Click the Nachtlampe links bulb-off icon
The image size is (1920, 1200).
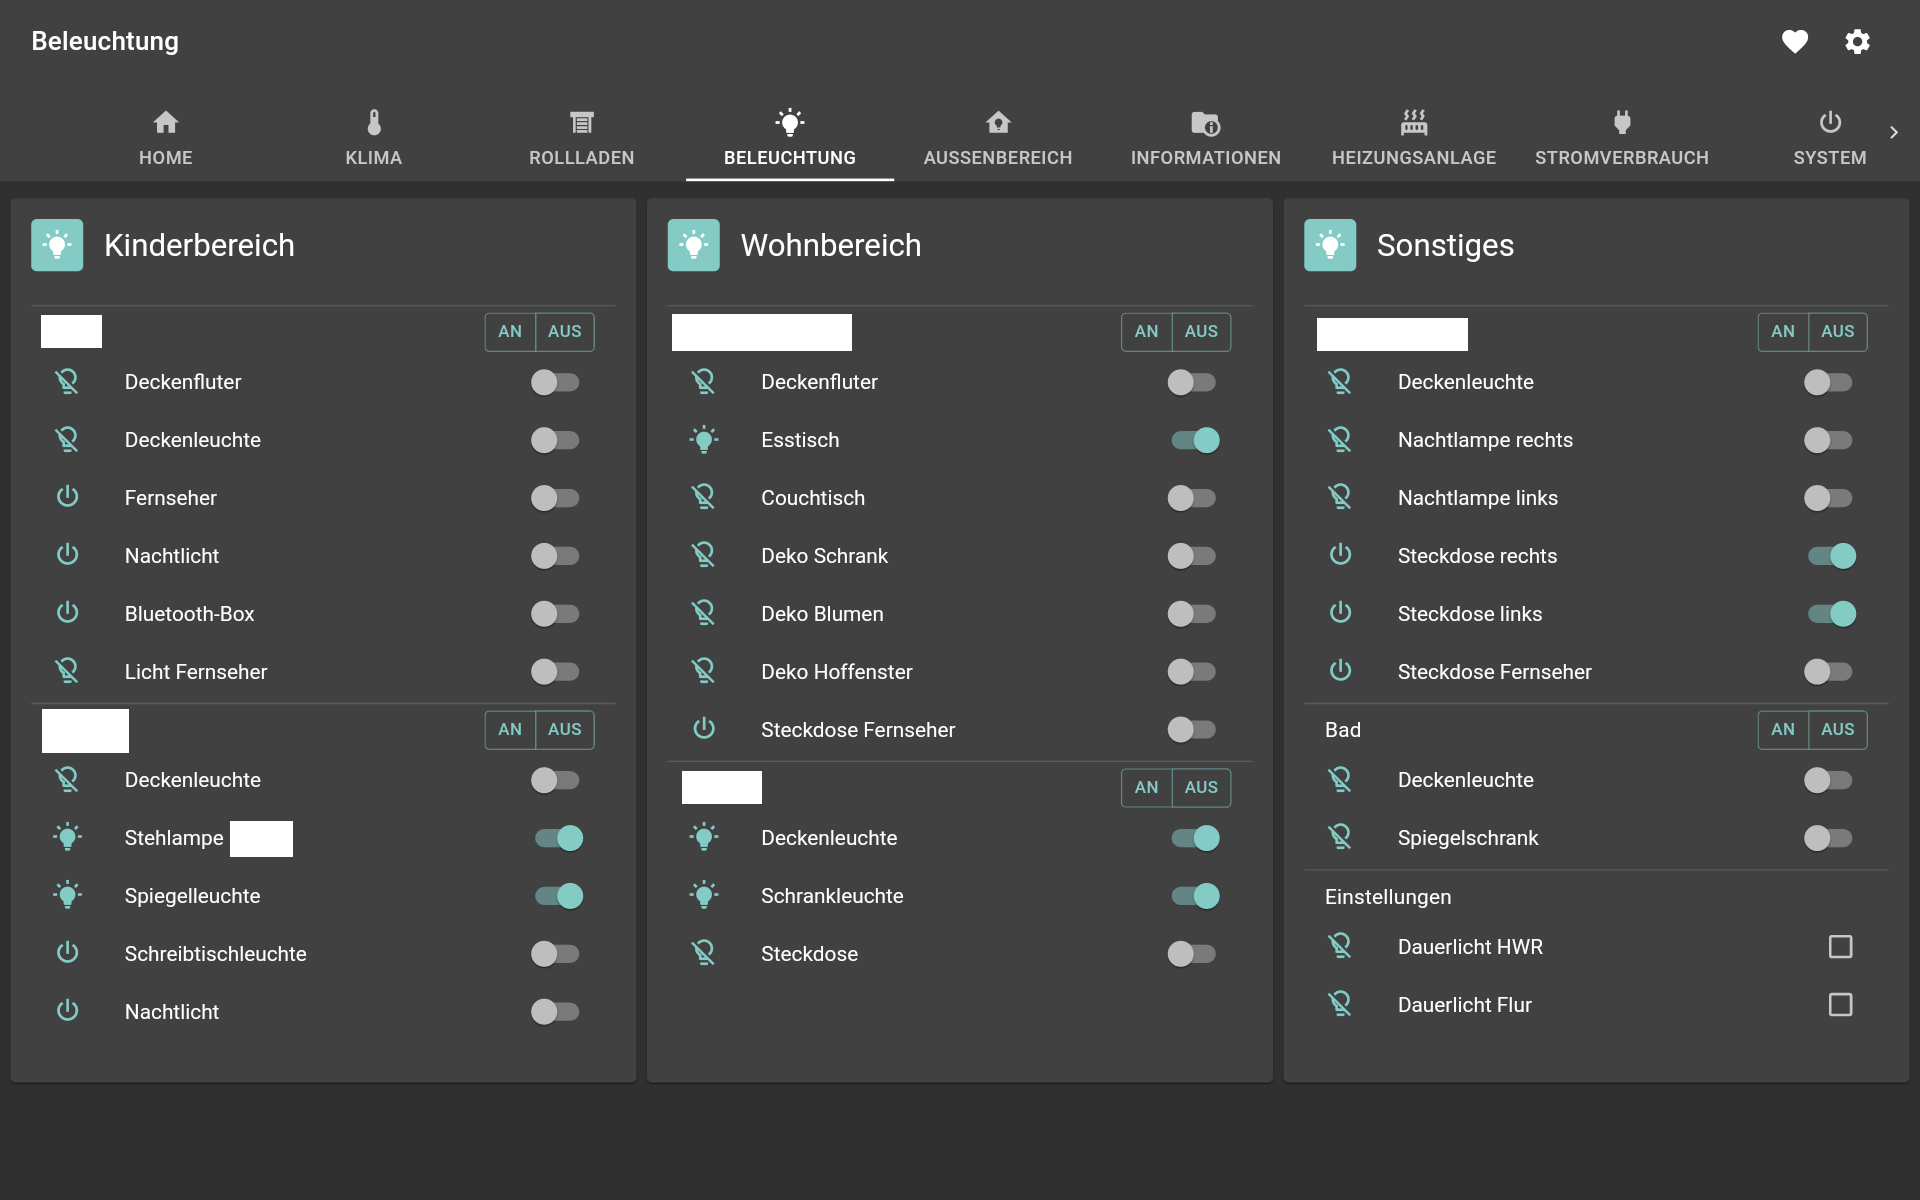1340,497
